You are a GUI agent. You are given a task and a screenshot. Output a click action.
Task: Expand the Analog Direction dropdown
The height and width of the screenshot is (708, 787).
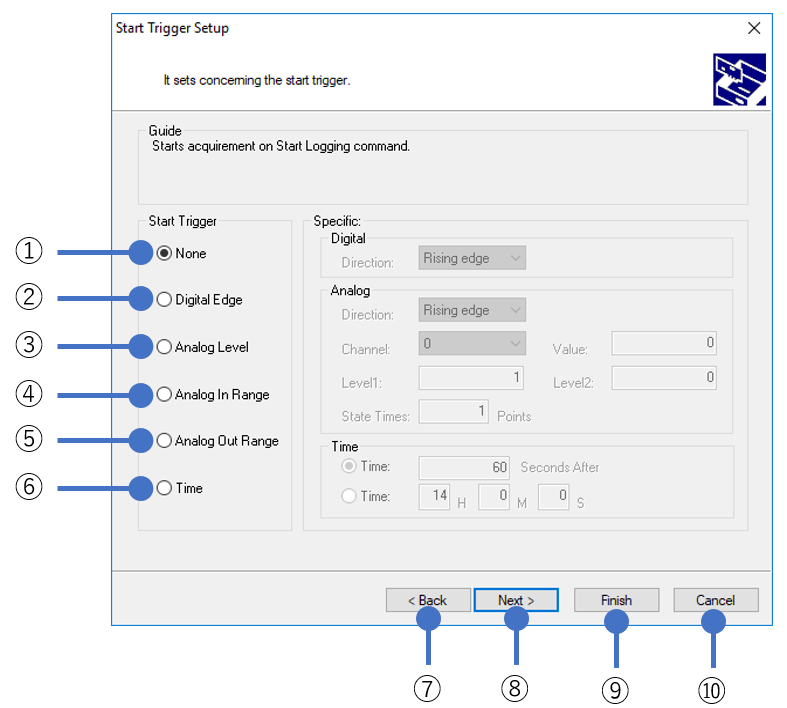(472, 310)
